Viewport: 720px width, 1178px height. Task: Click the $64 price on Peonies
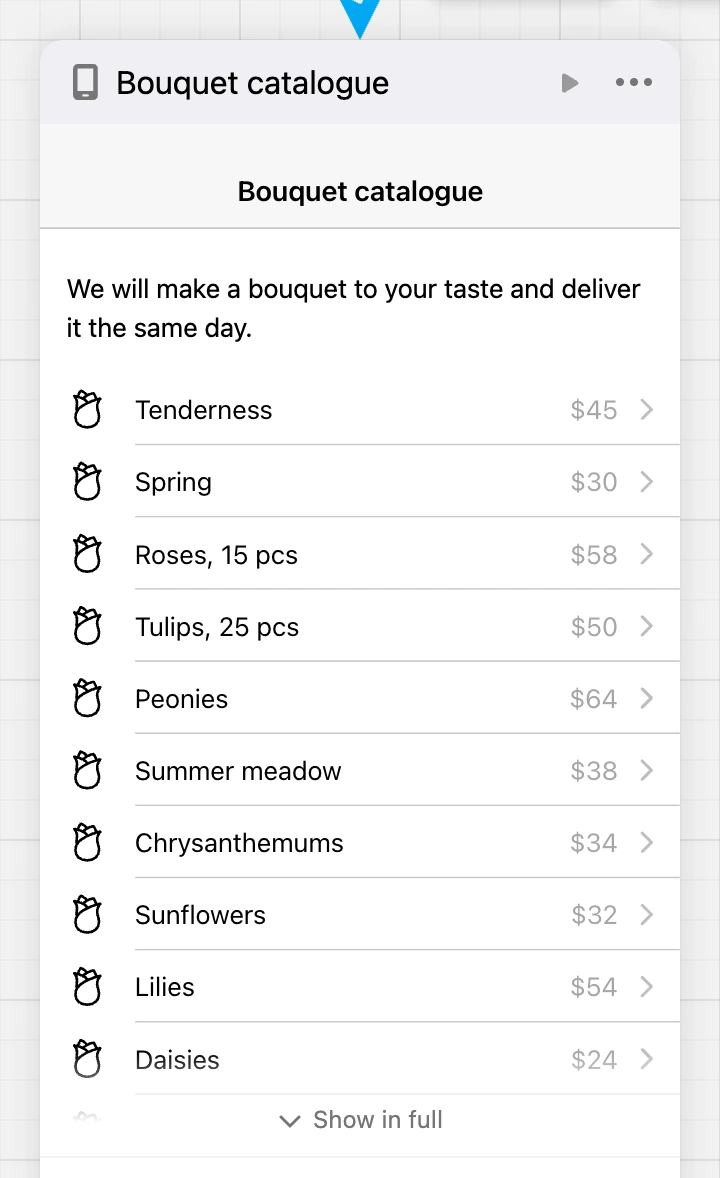tap(594, 699)
